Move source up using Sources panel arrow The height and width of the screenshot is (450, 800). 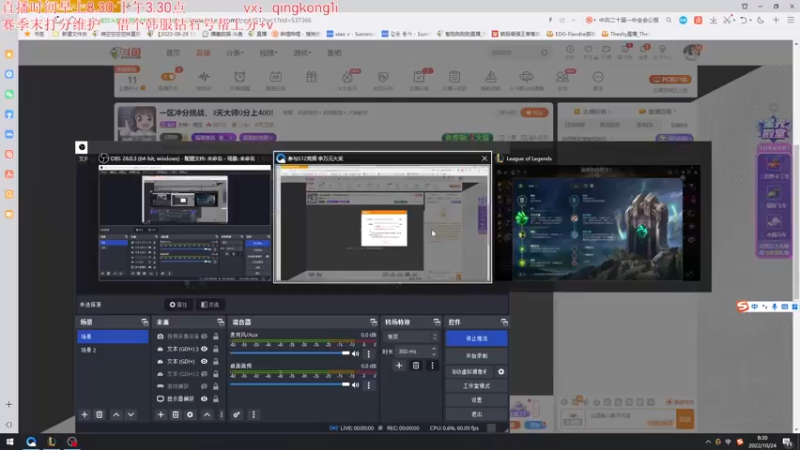[x=207, y=415]
